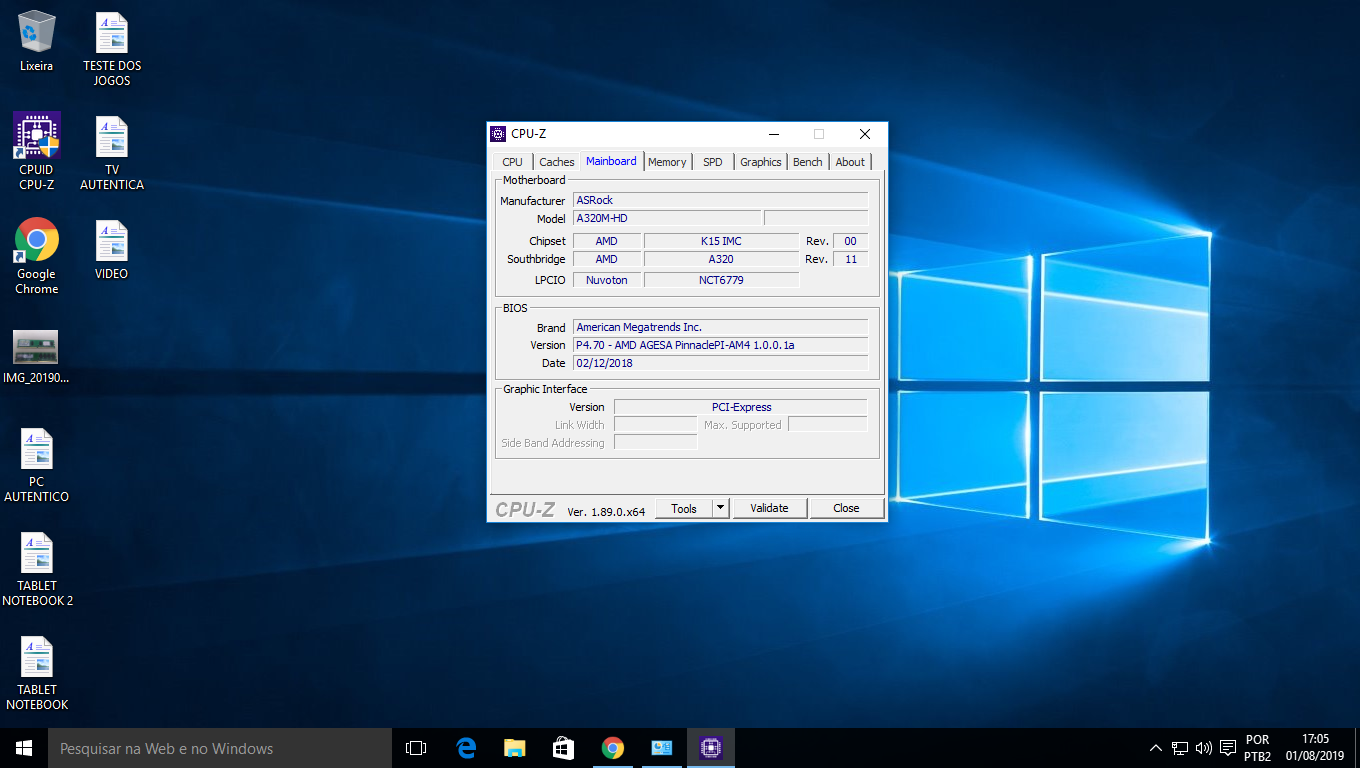
Task: Open Google Chrome from the taskbar
Action: (x=613, y=748)
